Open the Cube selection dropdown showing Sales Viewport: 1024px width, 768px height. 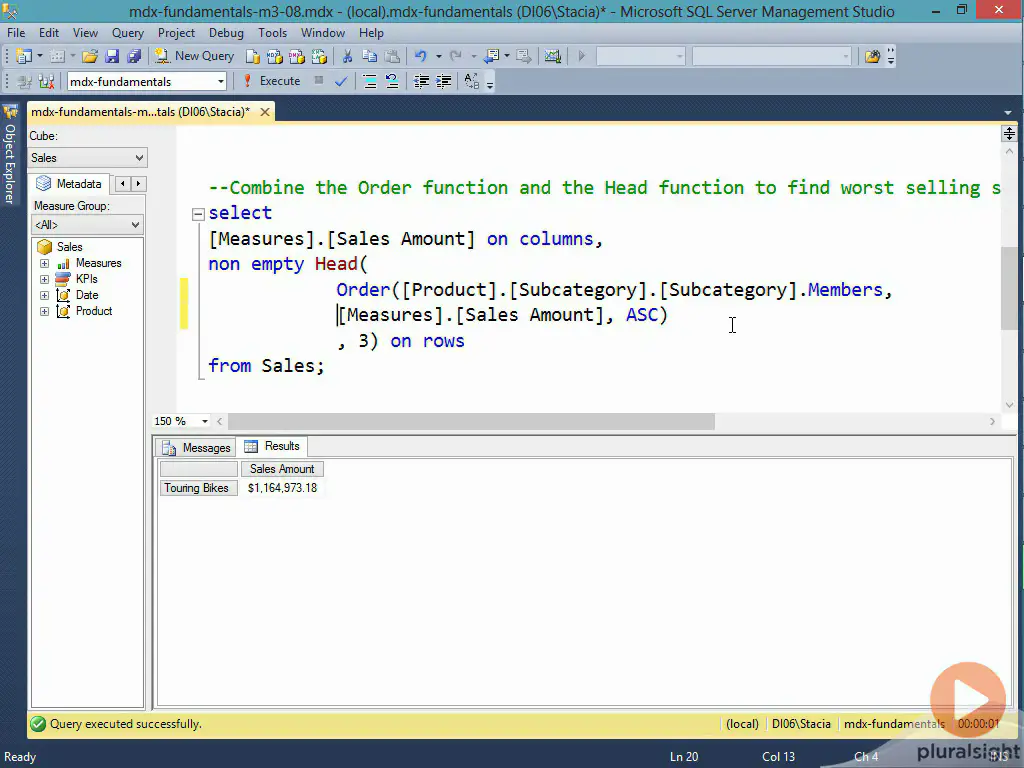click(x=139, y=158)
